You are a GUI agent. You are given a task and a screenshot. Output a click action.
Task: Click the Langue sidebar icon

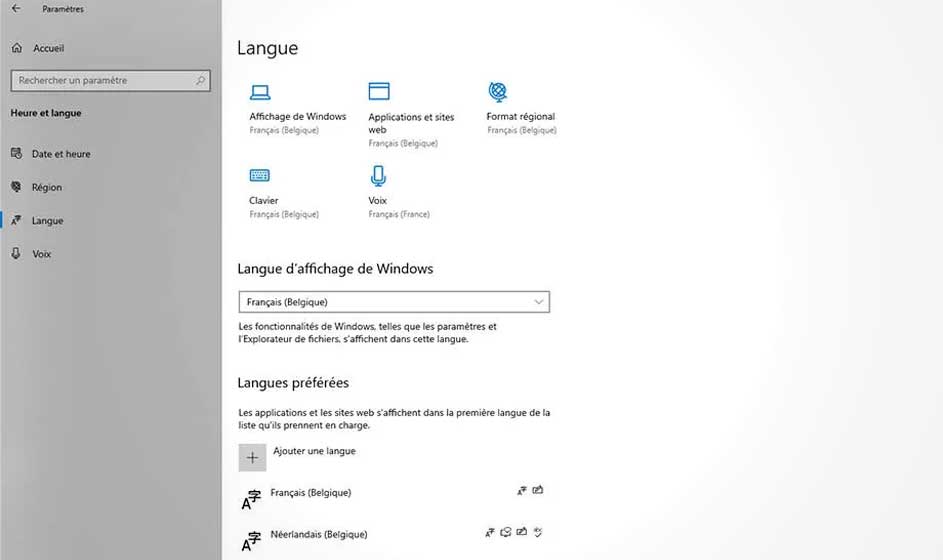tap(16, 220)
